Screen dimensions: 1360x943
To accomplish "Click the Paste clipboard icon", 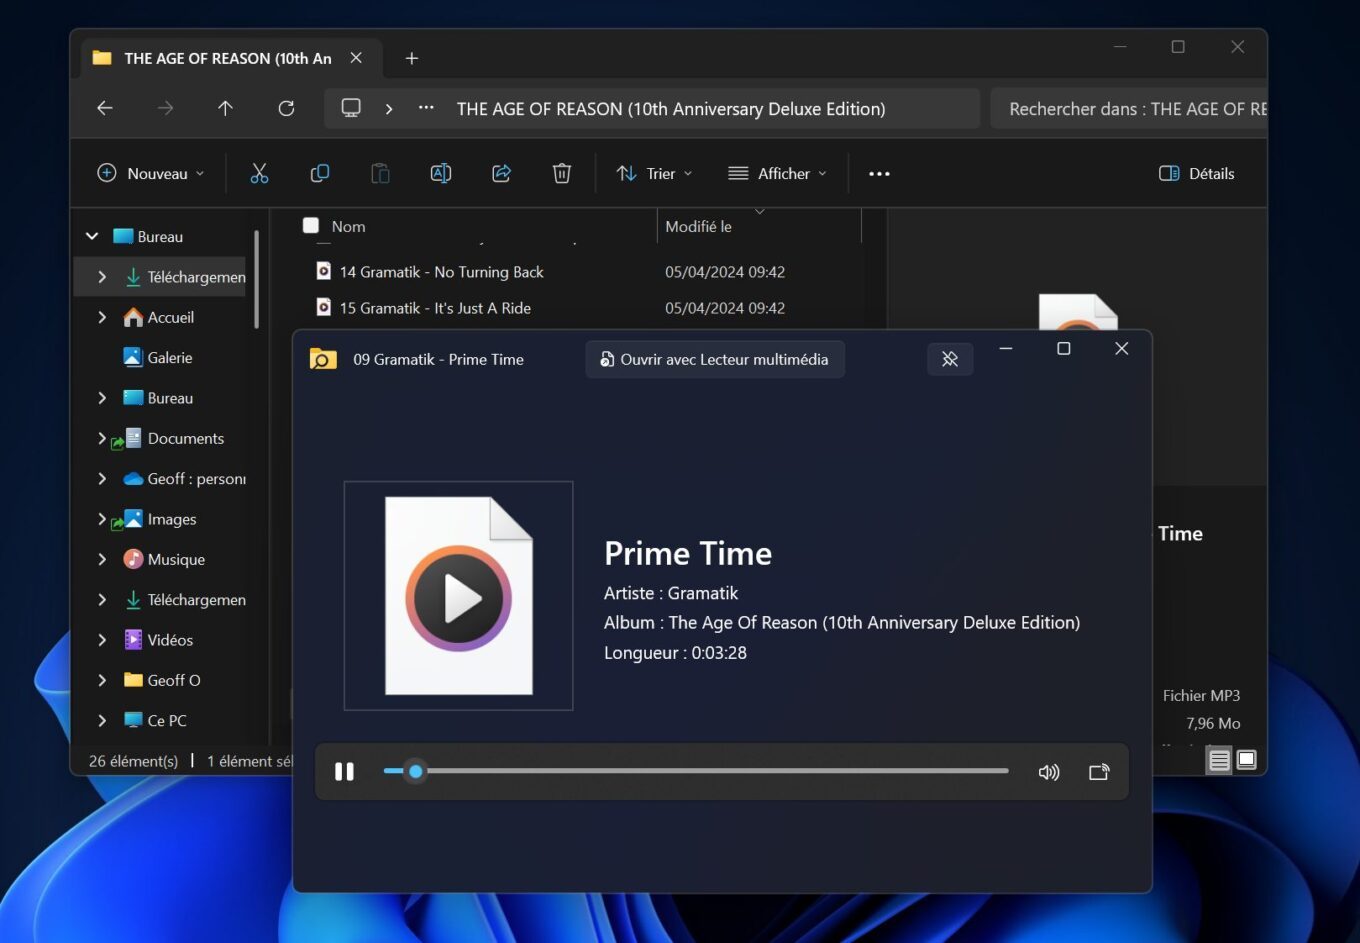I will pos(380,173).
